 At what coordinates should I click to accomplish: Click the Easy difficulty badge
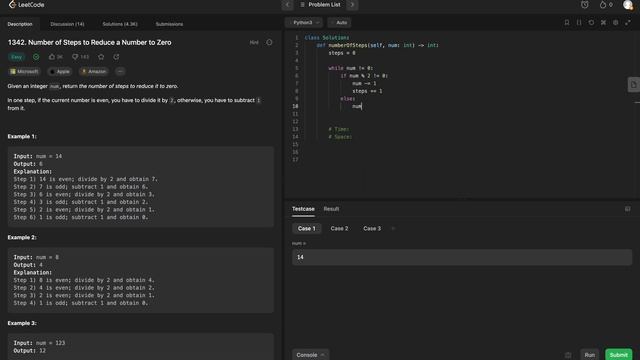click(17, 57)
